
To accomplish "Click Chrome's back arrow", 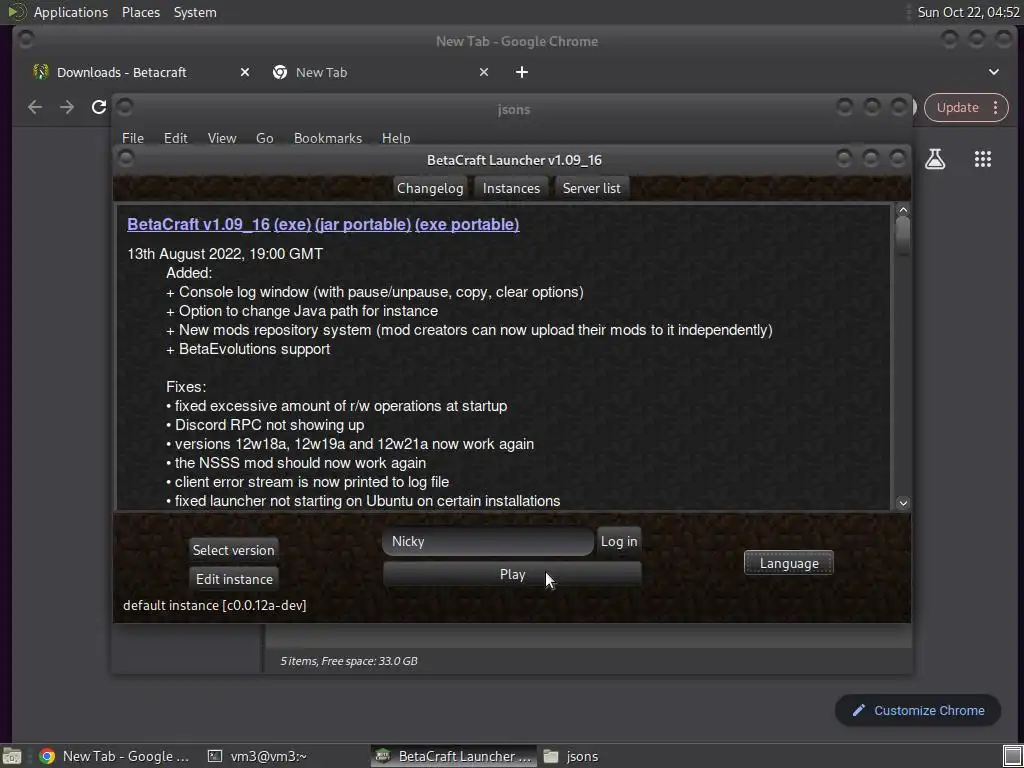I will point(35,107).
